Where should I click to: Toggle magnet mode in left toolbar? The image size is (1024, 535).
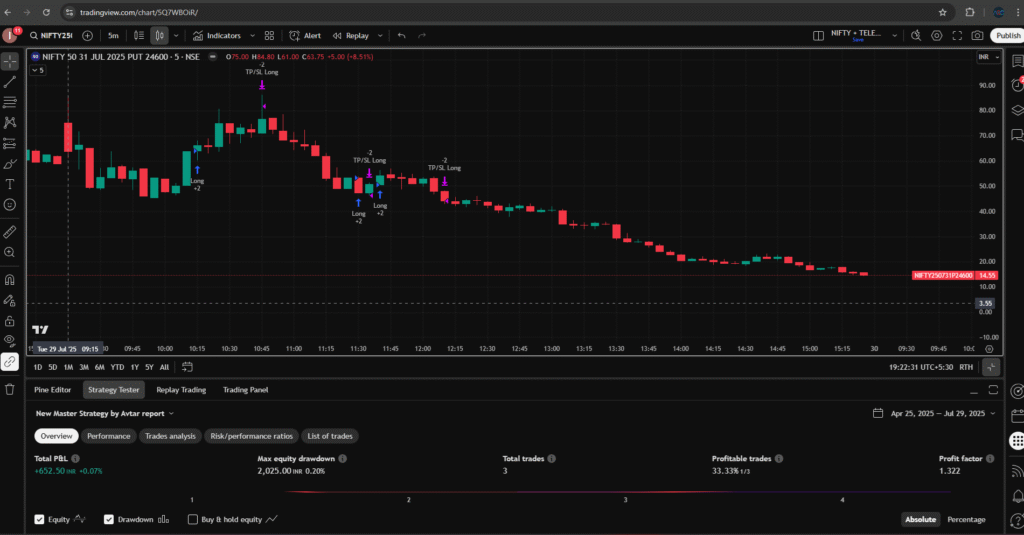10,280
